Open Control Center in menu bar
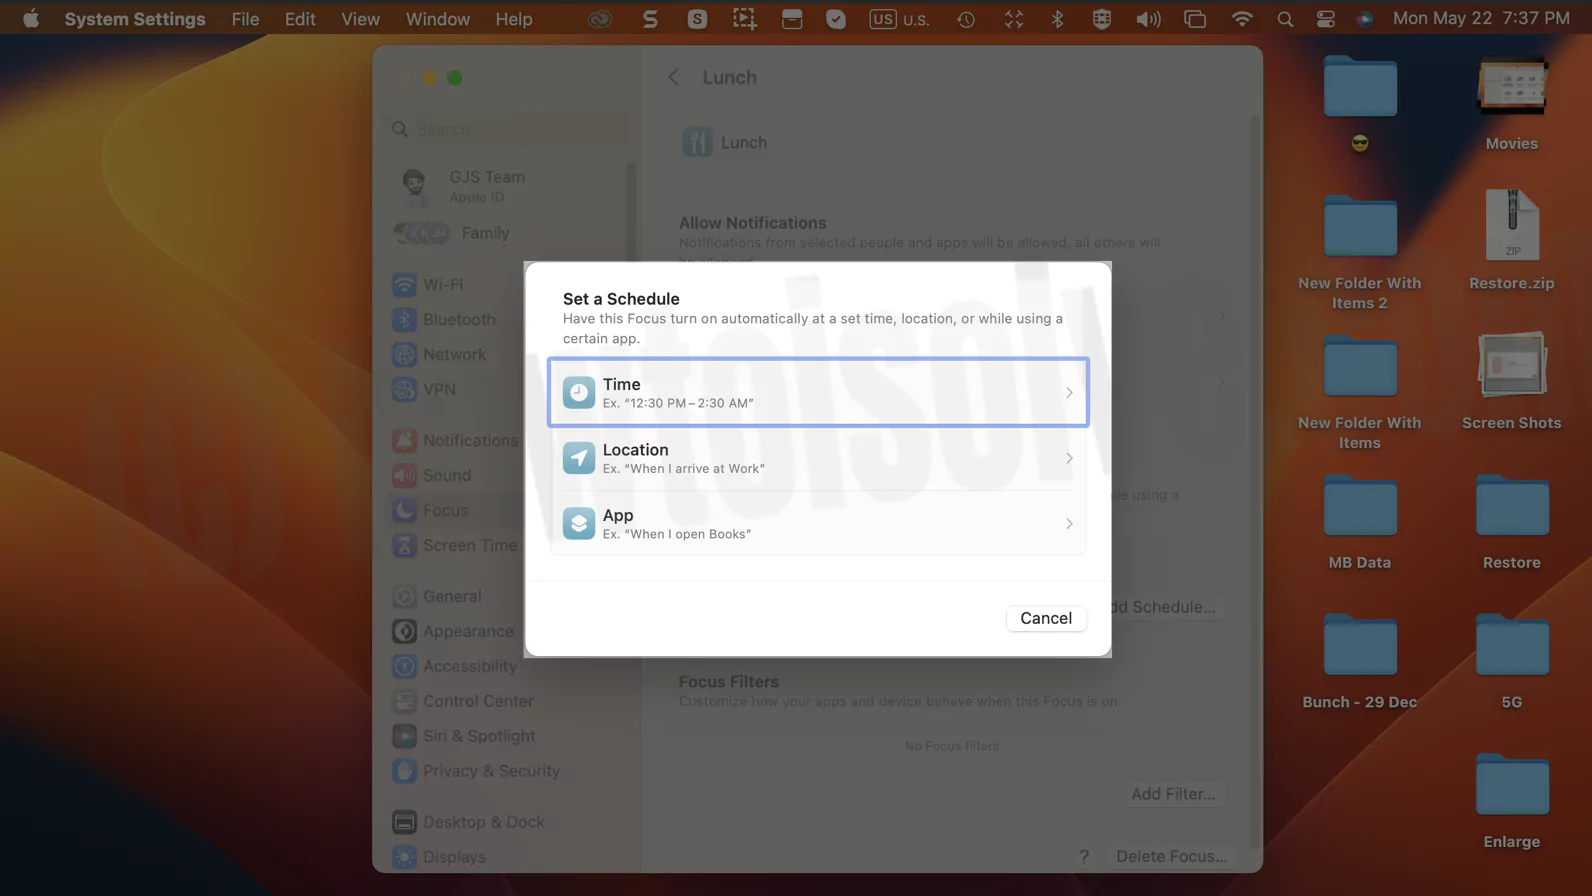The image size is (1592, 896). 1325,19
